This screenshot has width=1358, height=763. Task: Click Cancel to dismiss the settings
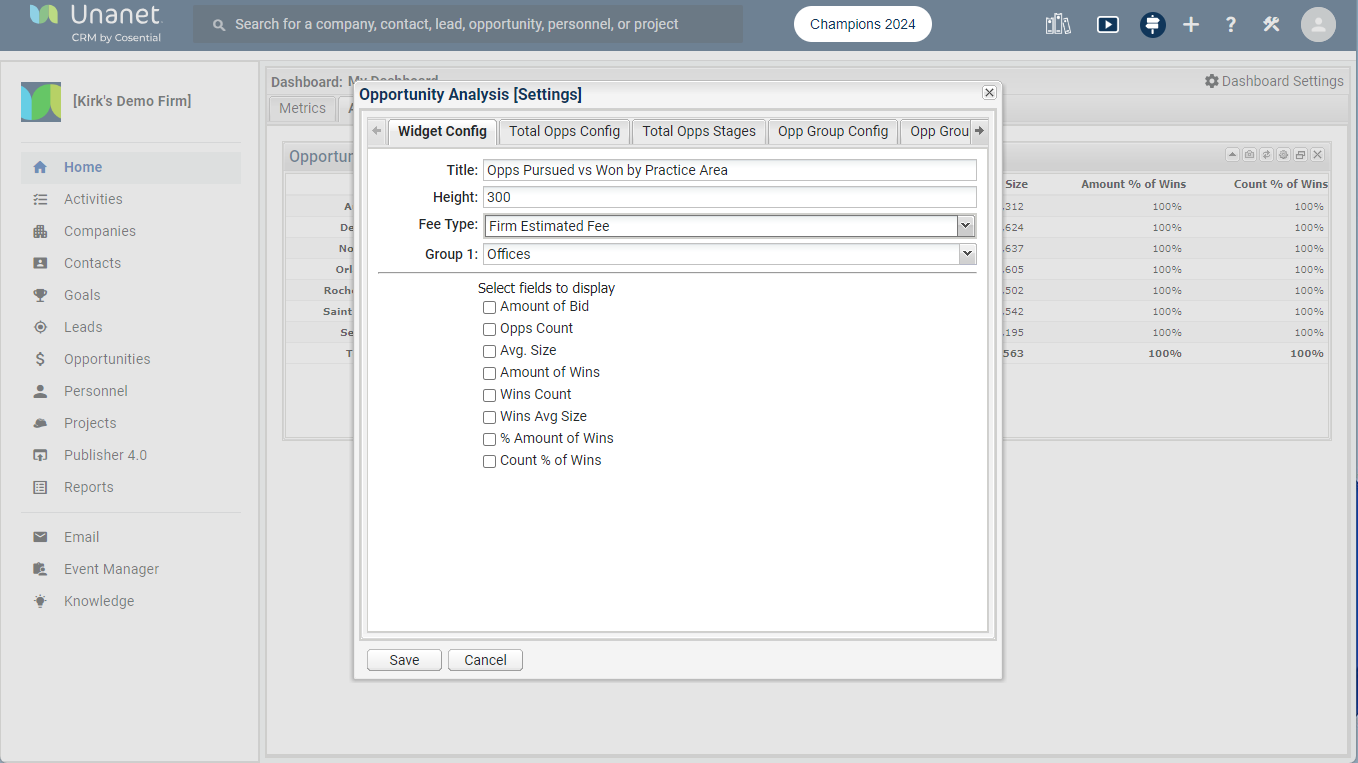pyautogui.click(x=485, y=660)
